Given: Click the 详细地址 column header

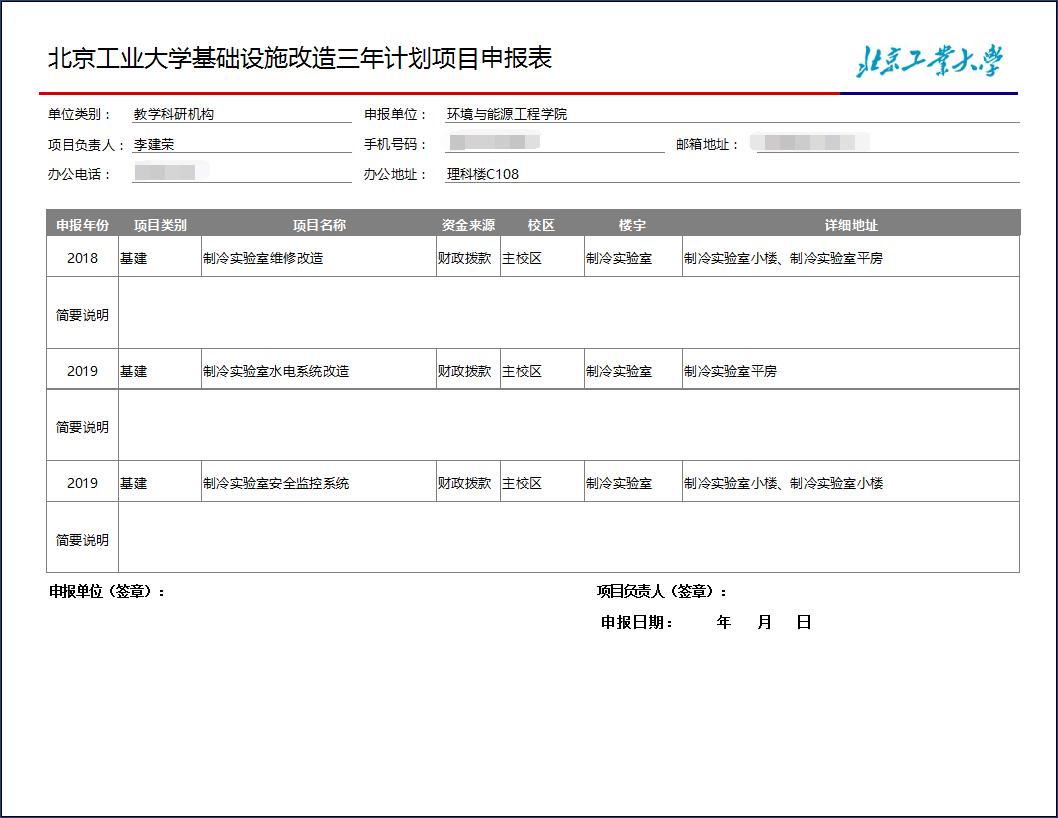Looking at the screenshot, I should tap(850, 225).
